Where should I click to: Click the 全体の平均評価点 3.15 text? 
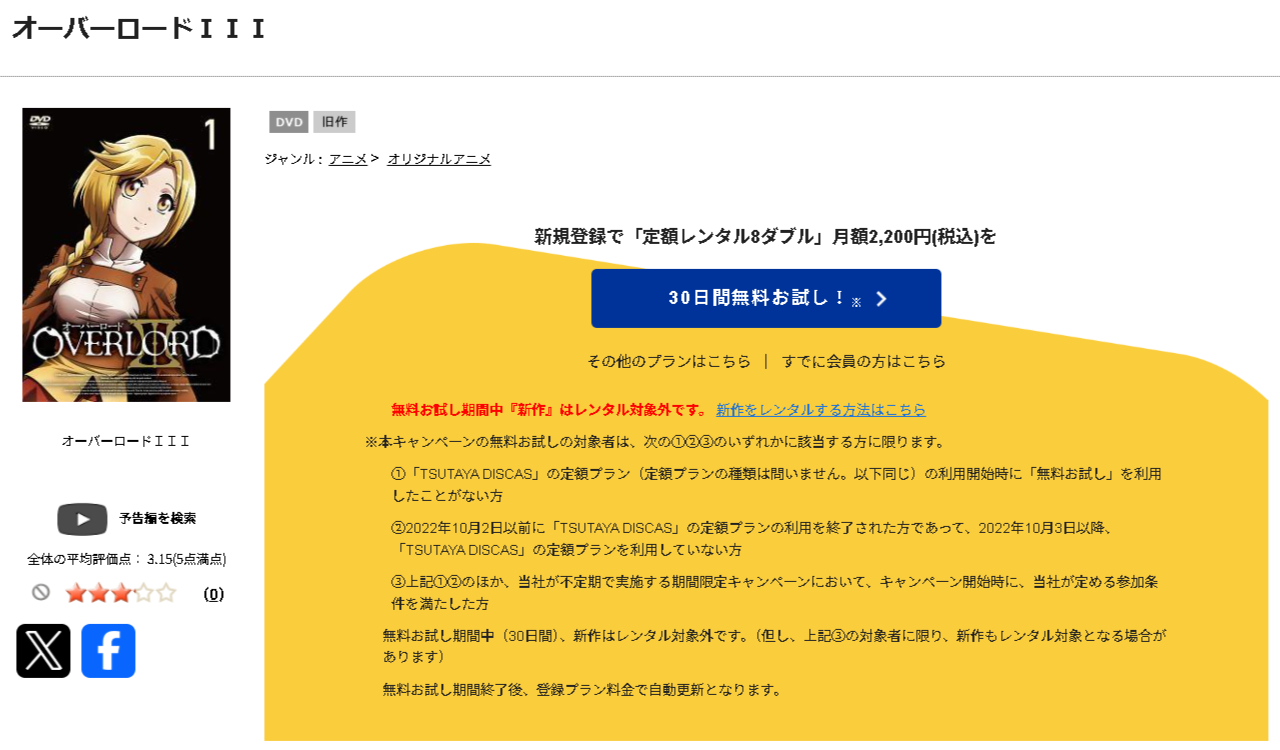coord(126,559)
